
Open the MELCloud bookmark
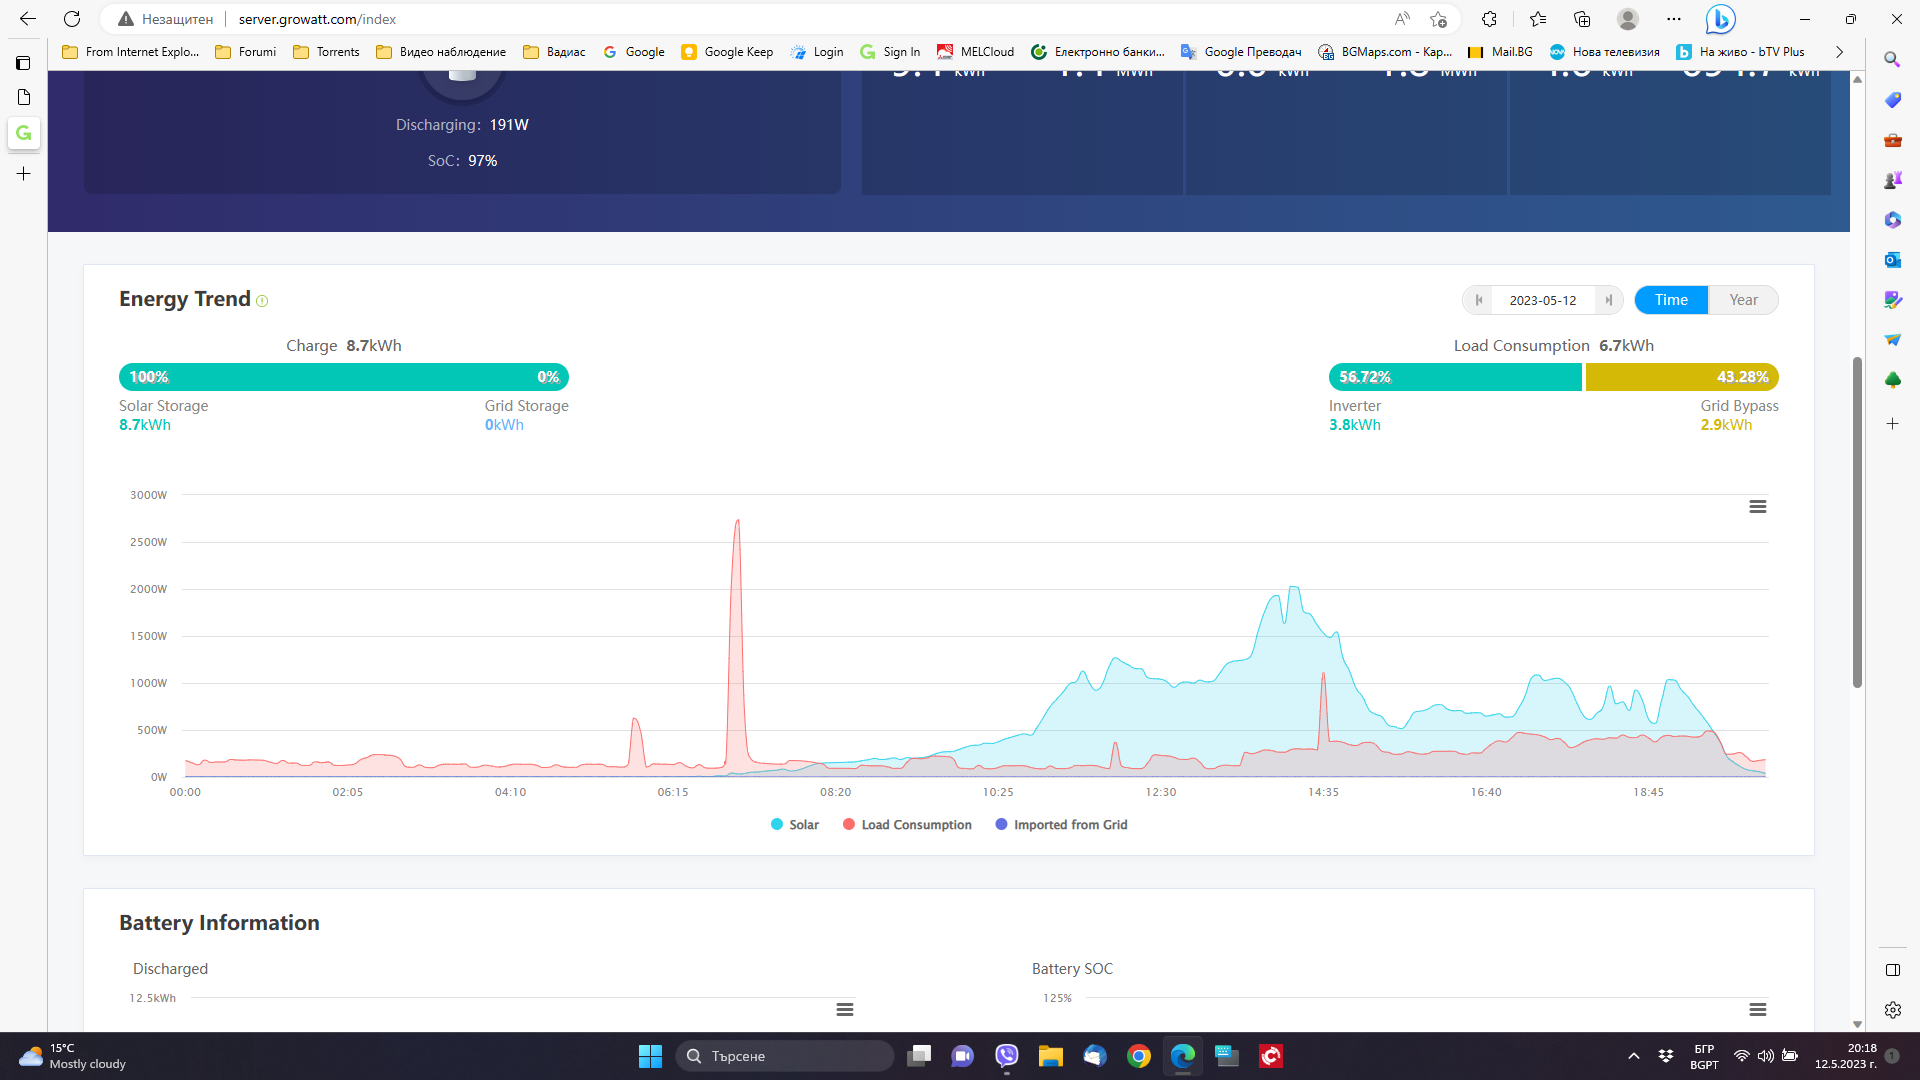[x=975, y=52]
